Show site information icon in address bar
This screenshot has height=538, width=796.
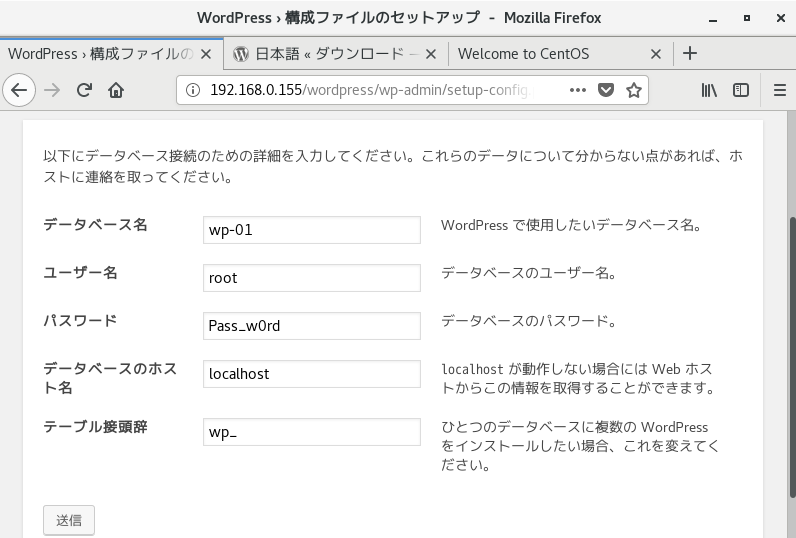[192, 90]
